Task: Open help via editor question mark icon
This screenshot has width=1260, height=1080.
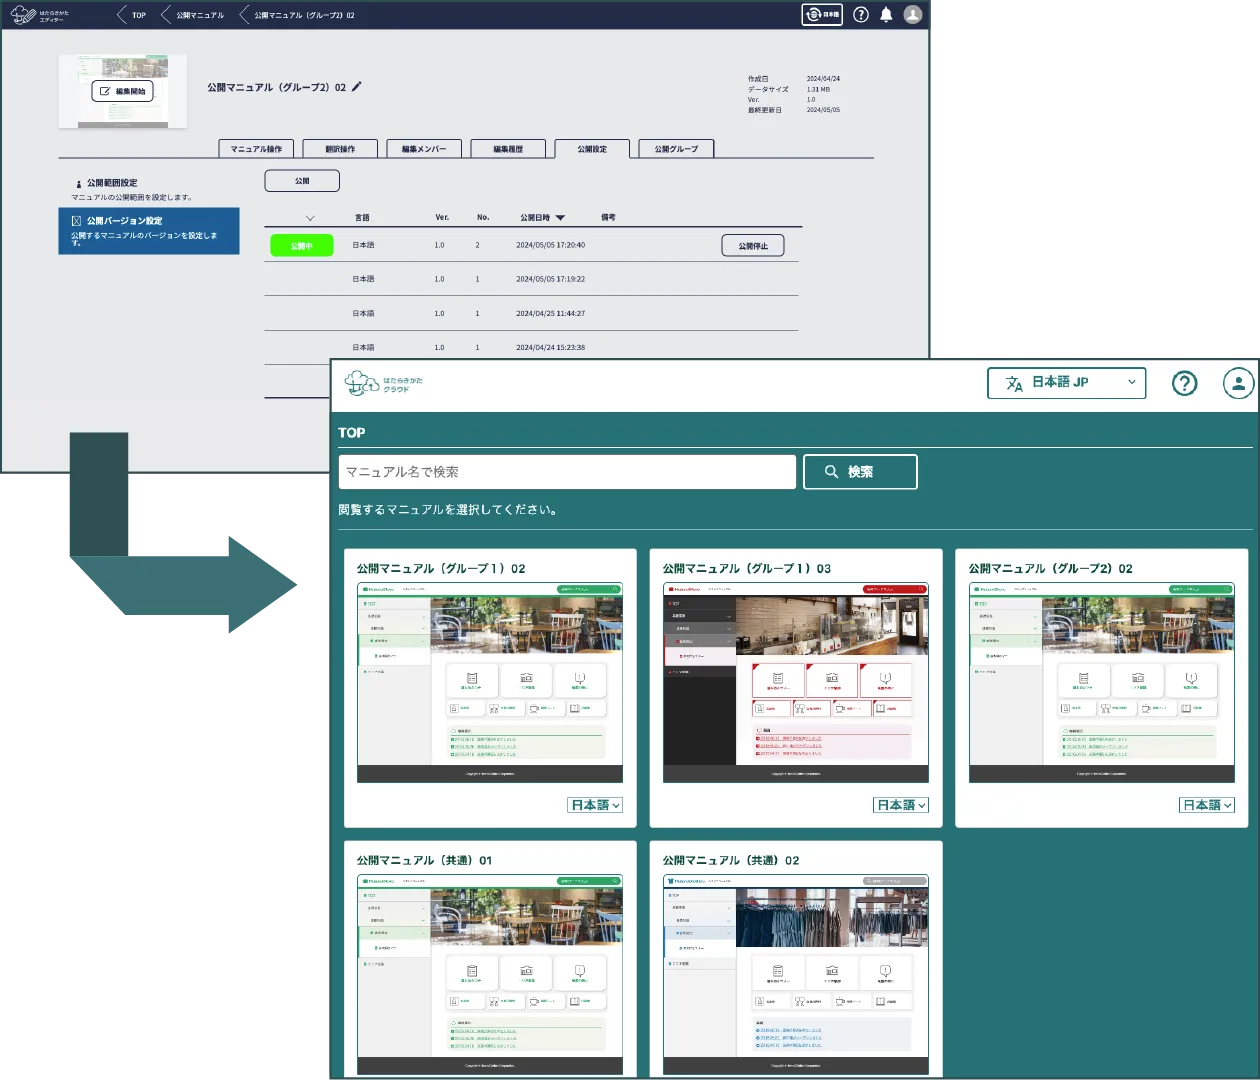Action: [x=860, y=15]
